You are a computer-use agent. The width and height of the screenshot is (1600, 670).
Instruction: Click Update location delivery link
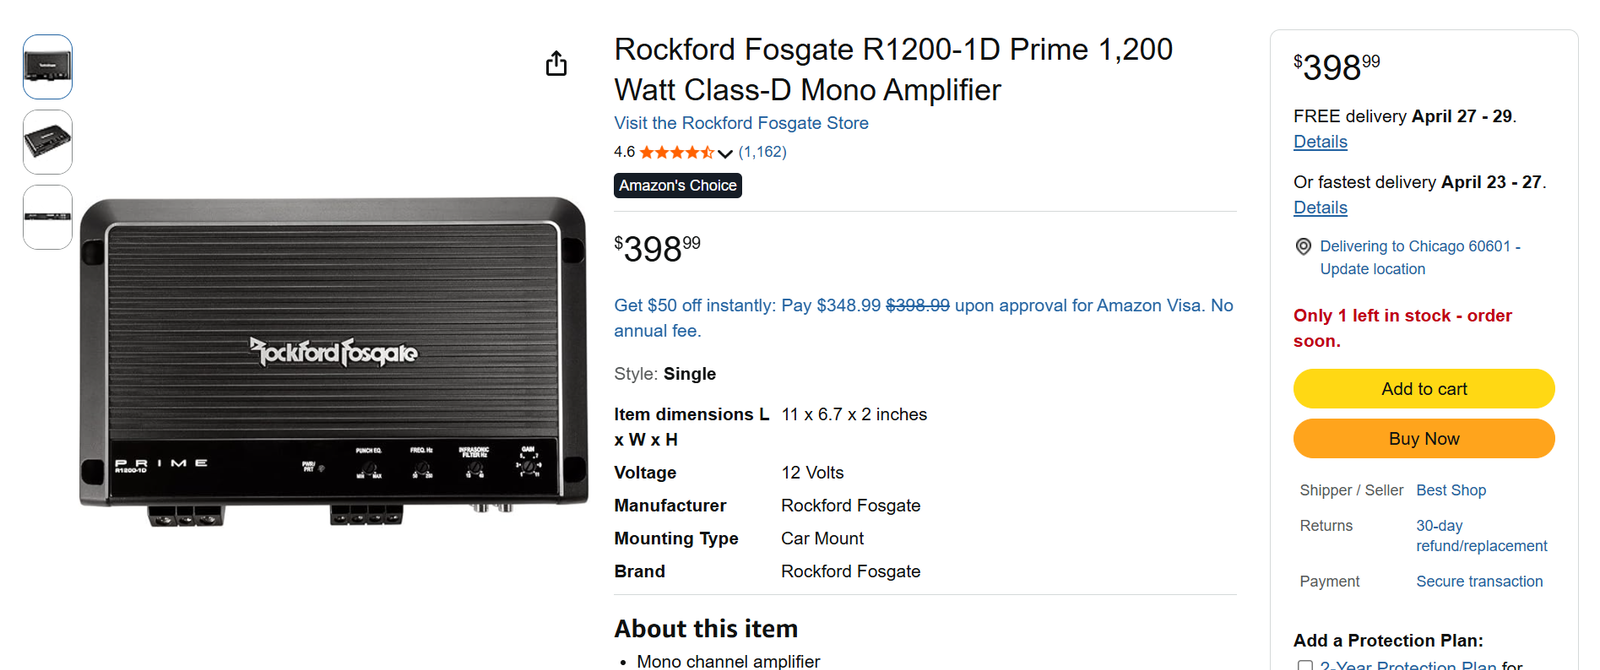pos(1372,269)
